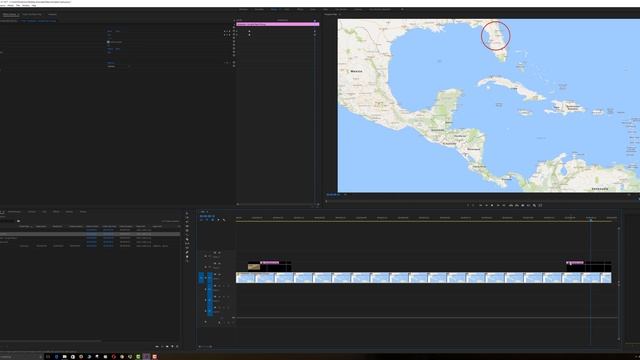Screen dimensions: 640x360
Task: Toggle nest-or-individual-clips insert button in timeline
Action: [201, 220]
